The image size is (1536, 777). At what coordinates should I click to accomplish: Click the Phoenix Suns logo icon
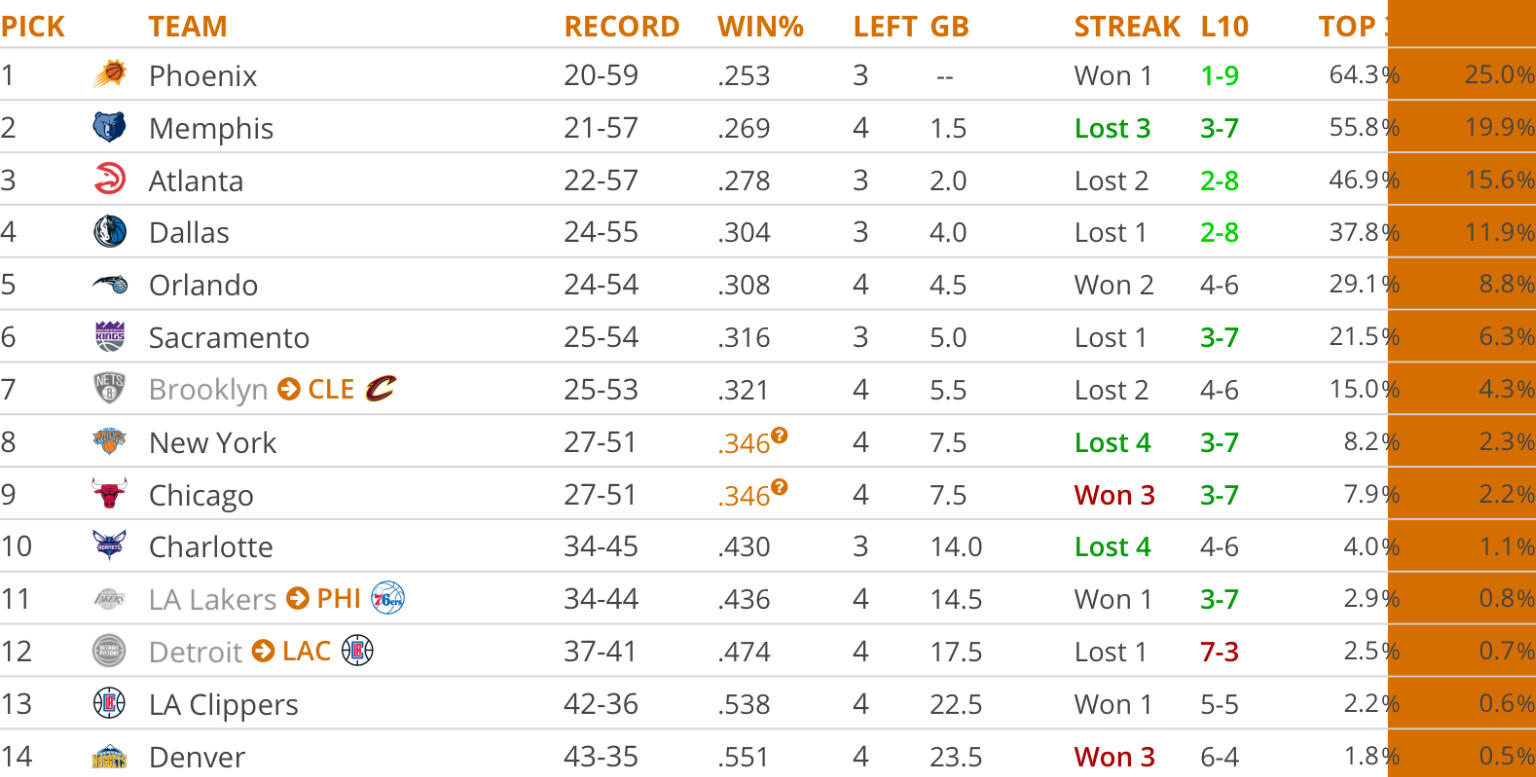tap(110, 75)
